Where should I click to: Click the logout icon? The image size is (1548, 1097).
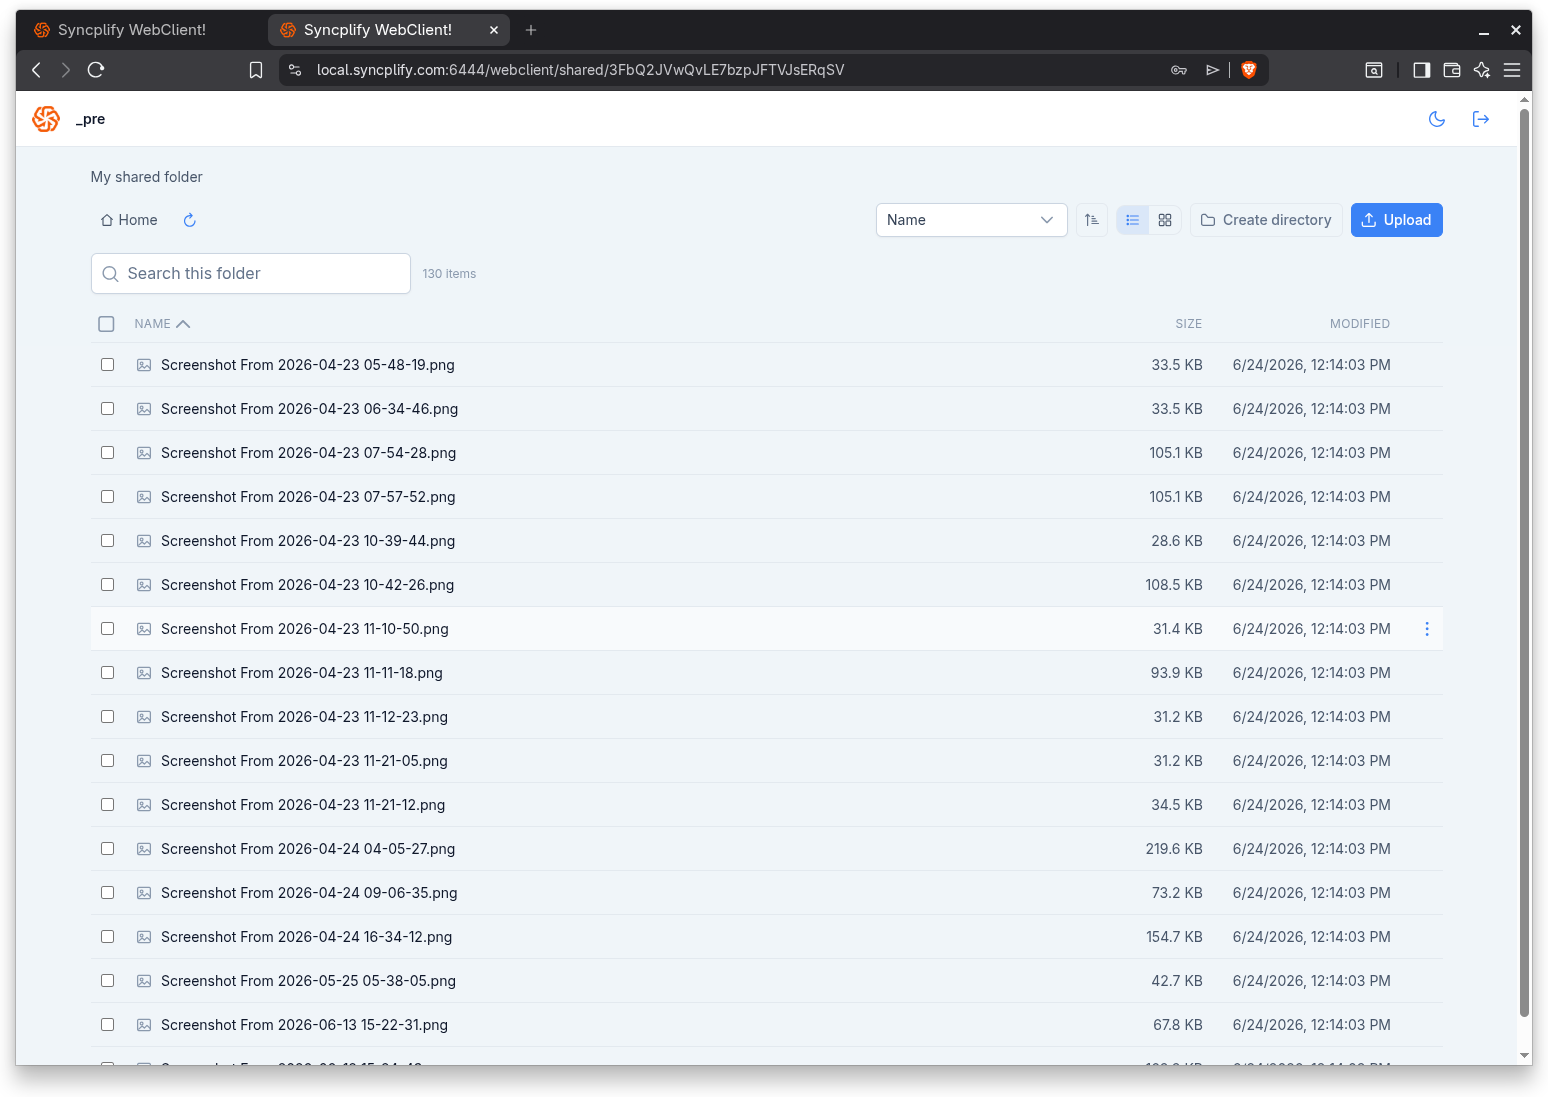(1481, 119)
